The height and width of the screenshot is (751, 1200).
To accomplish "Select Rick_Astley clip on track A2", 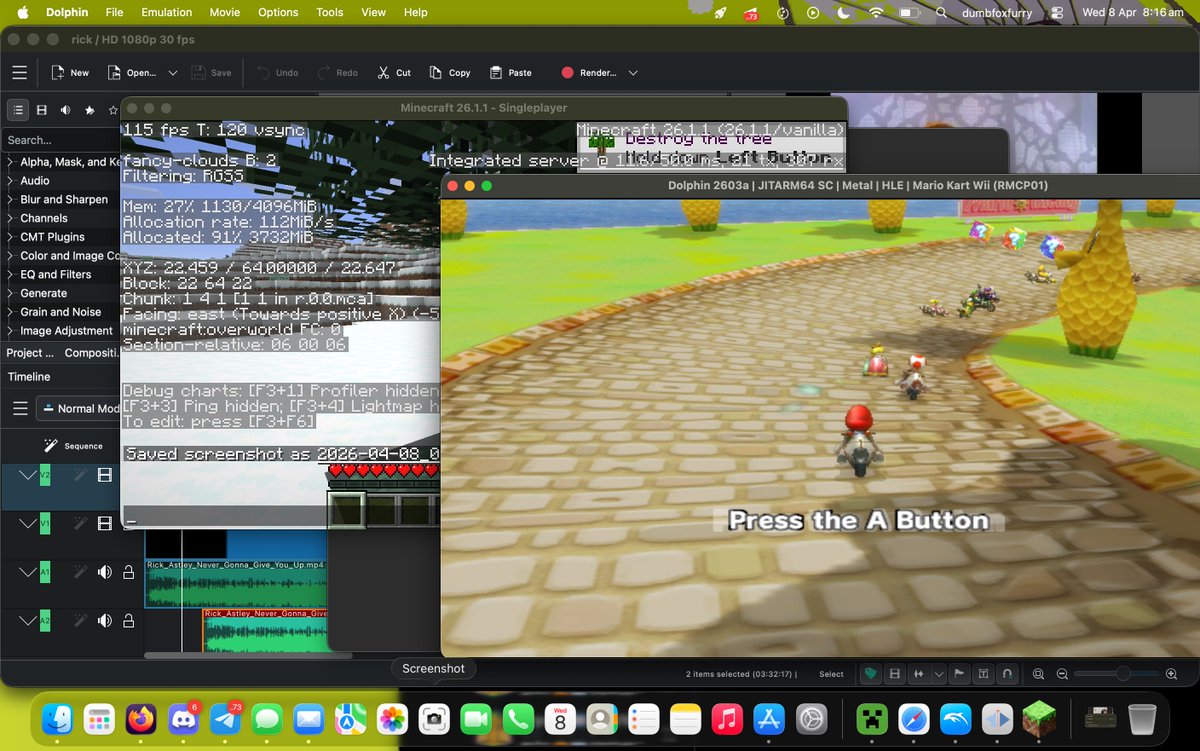I will point(266,631).
